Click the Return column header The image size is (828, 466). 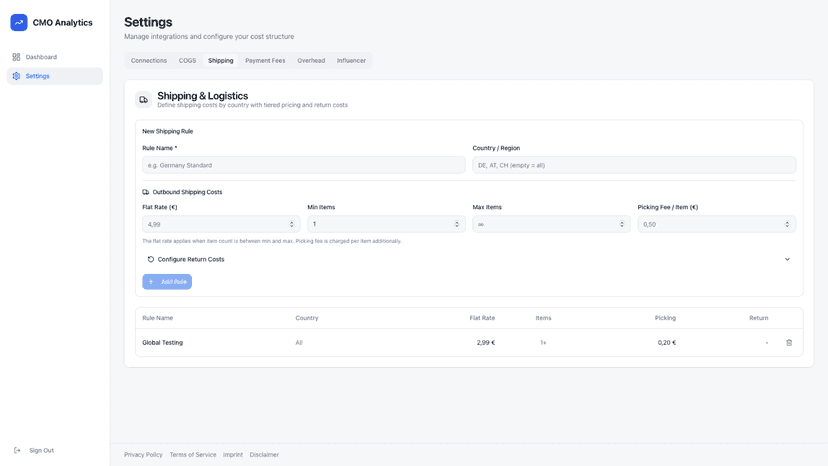pyautogui.click(x=759, y=318)
